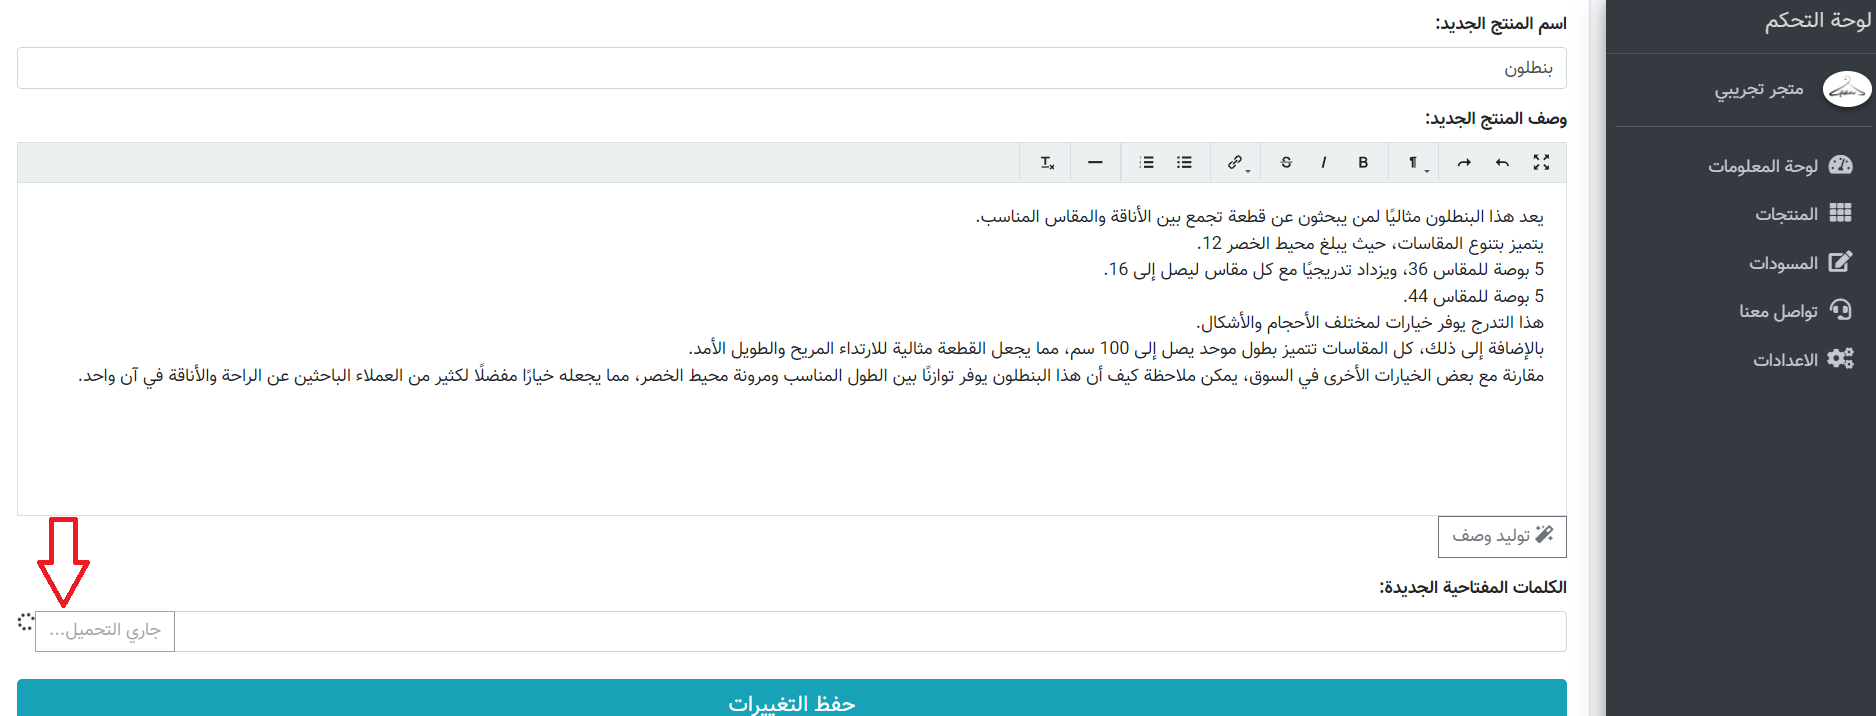Insert a numbered list

pyautogui.click(x=1146, y=162)
